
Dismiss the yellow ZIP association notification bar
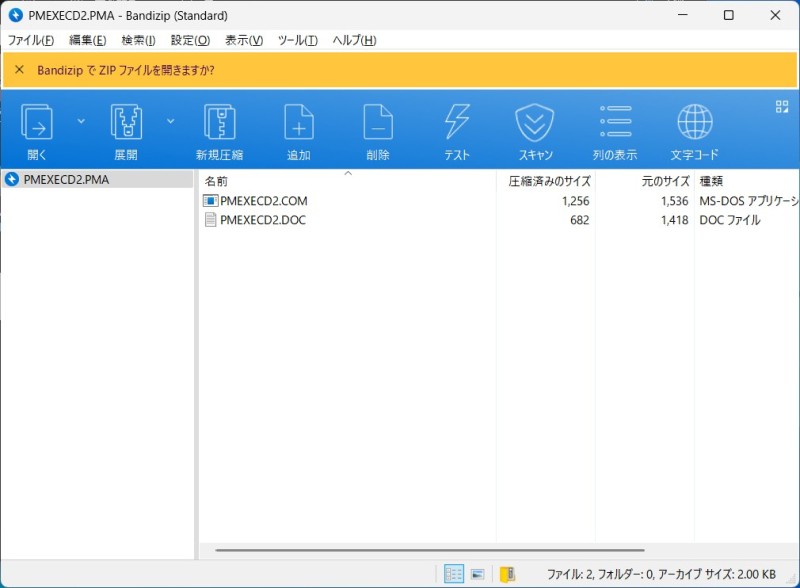pos(19,70)
